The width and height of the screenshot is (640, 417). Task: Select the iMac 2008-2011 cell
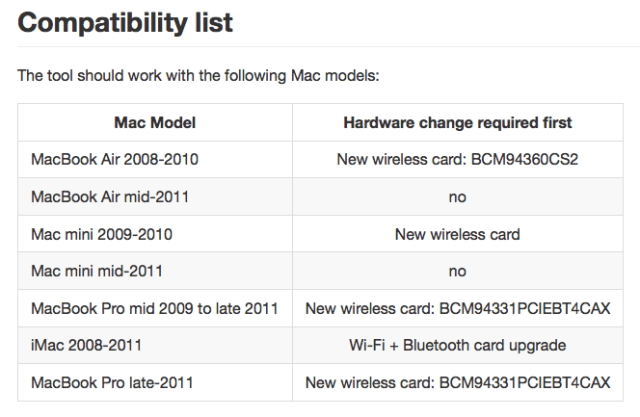[x=86, y=345]
